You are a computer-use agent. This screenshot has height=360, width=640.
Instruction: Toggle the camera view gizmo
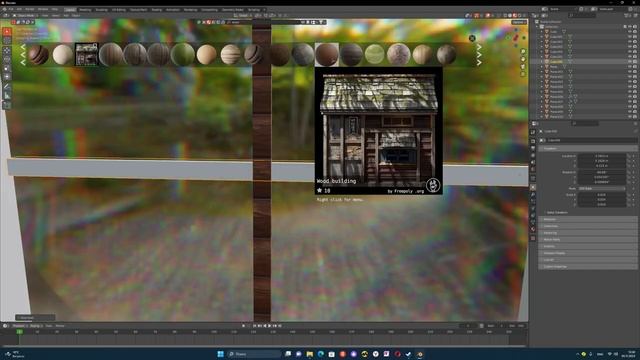[522, 67]
